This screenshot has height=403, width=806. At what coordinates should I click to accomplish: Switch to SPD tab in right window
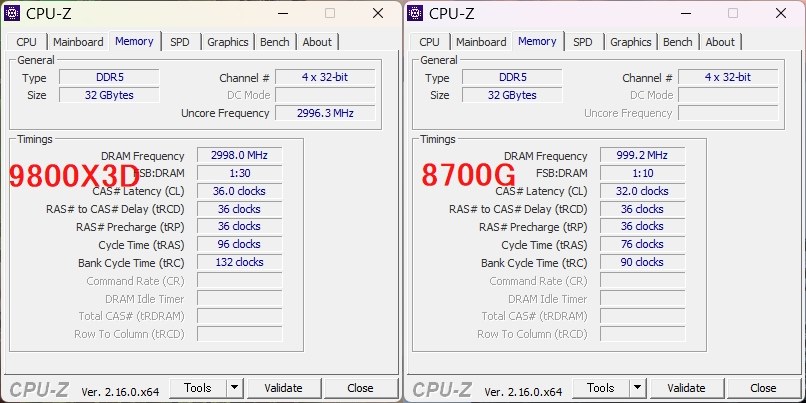582,42
